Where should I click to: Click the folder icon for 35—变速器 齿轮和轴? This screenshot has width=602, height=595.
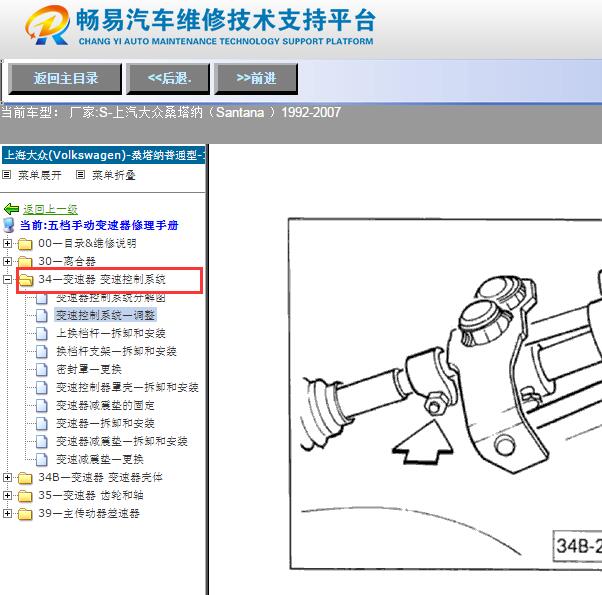25,496
